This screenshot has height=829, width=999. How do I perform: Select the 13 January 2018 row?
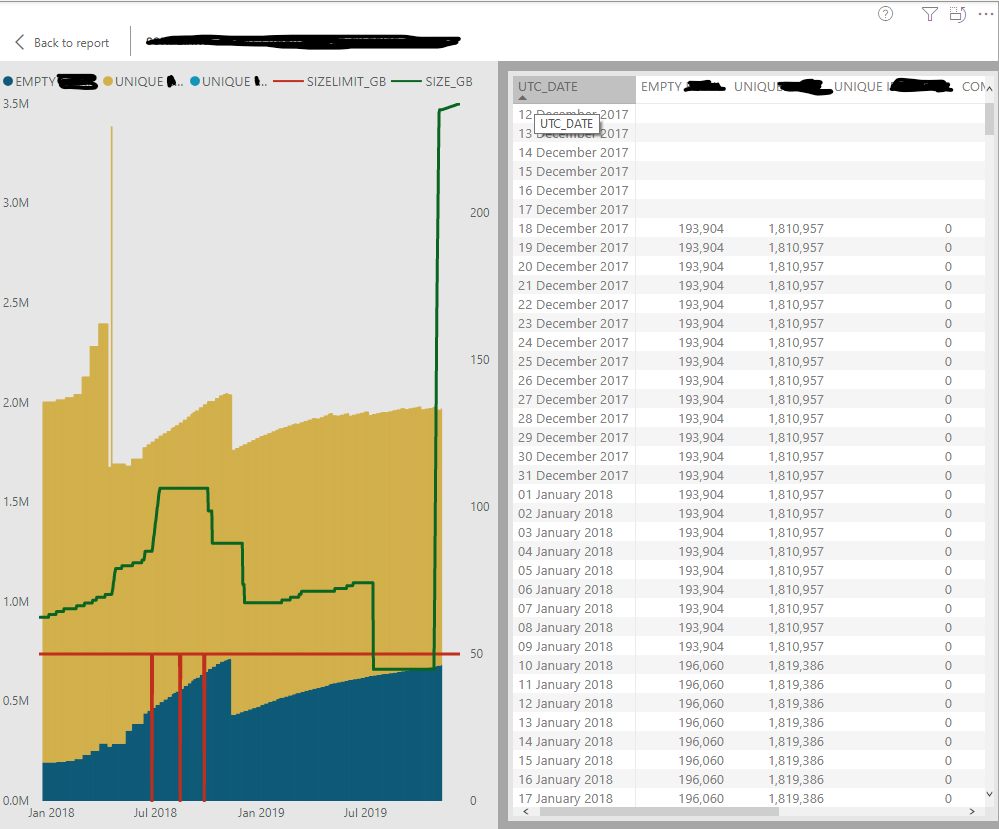click(x=749, y=723)
